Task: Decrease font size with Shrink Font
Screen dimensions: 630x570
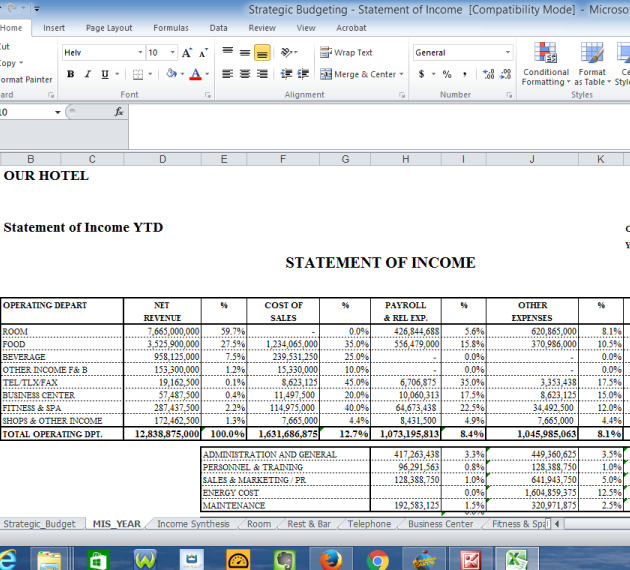Action: tap(204, 53)
